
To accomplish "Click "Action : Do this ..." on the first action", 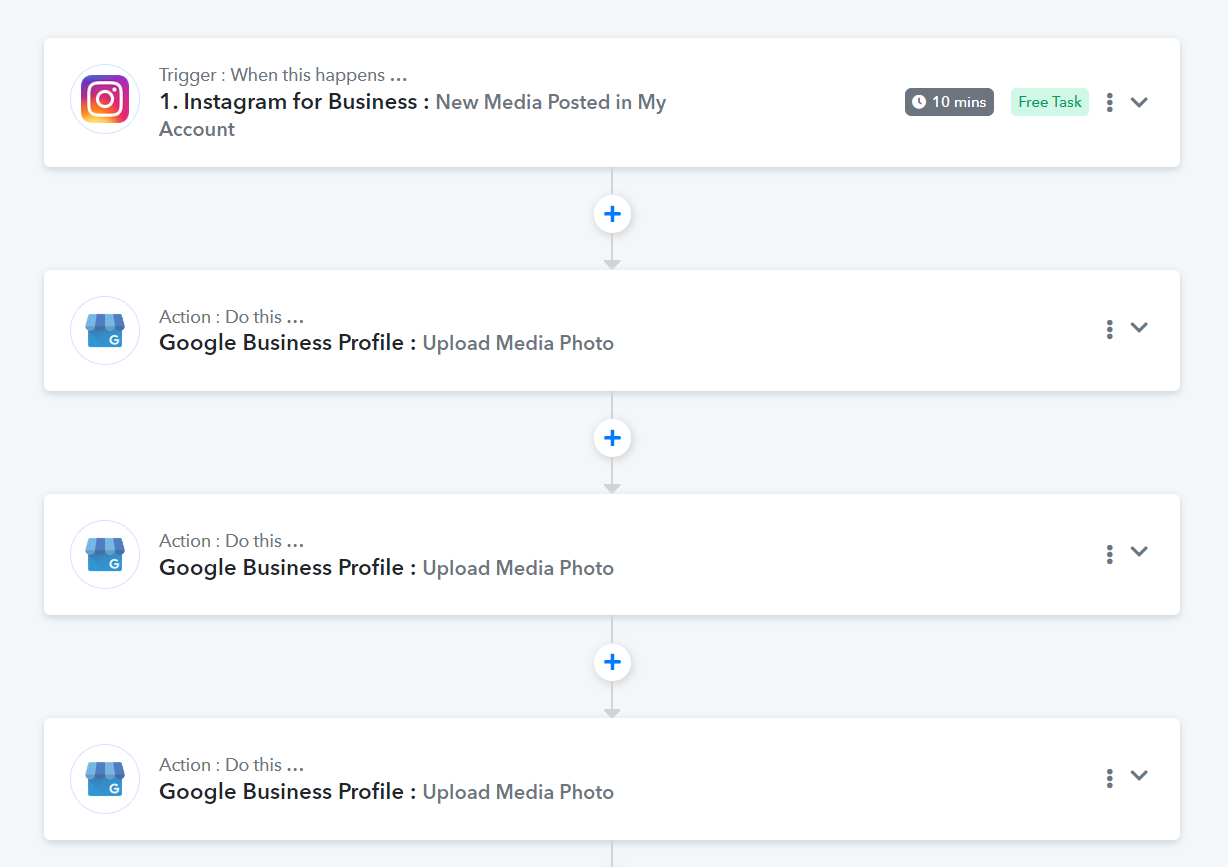I will 231,317.
